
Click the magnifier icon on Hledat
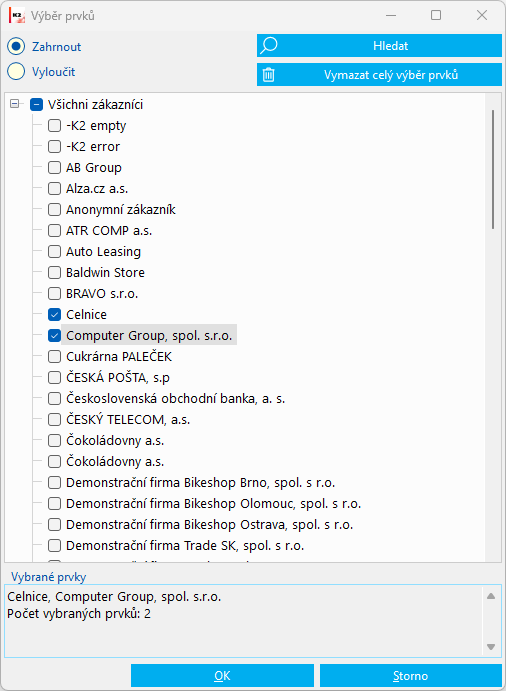pyautogui.click(x=268, y=46)
